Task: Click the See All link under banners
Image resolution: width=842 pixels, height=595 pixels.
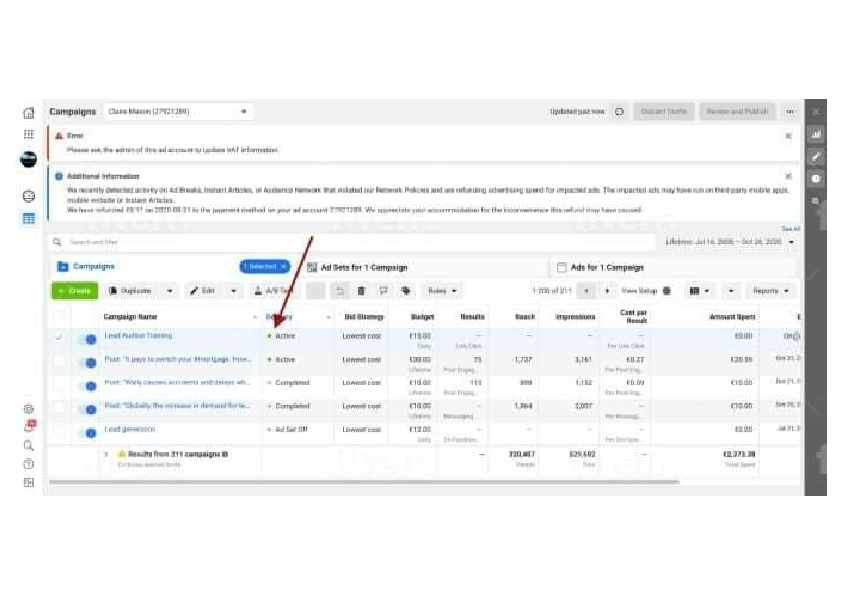Action: 790,229
